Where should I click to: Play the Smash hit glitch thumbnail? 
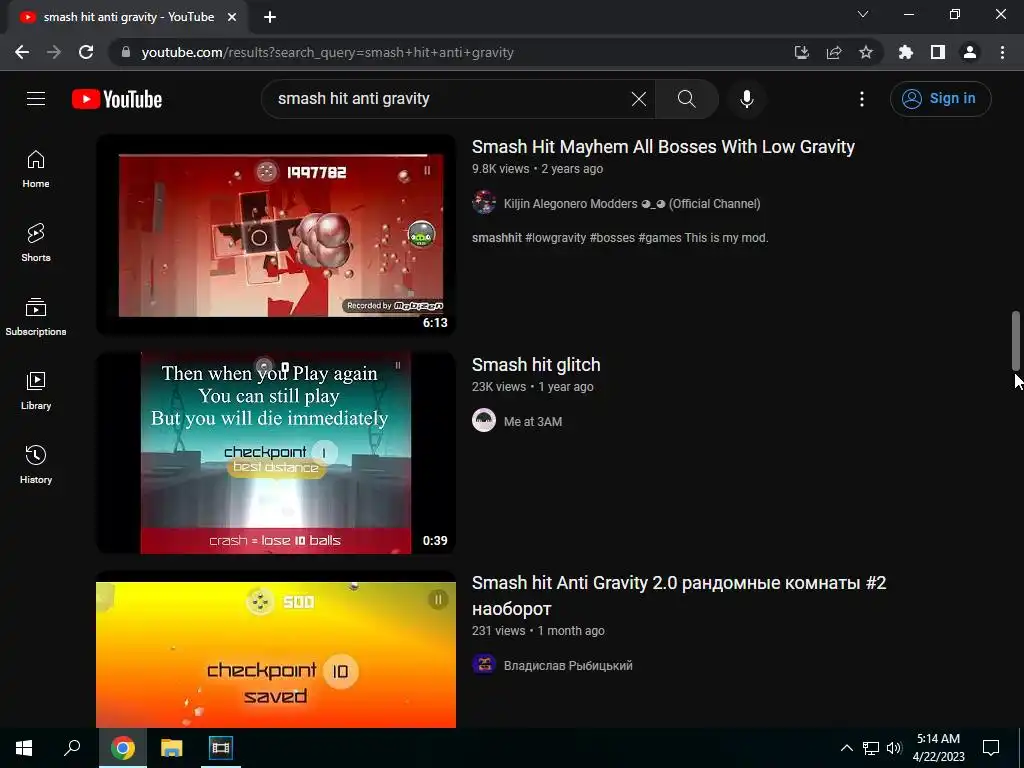276,453
